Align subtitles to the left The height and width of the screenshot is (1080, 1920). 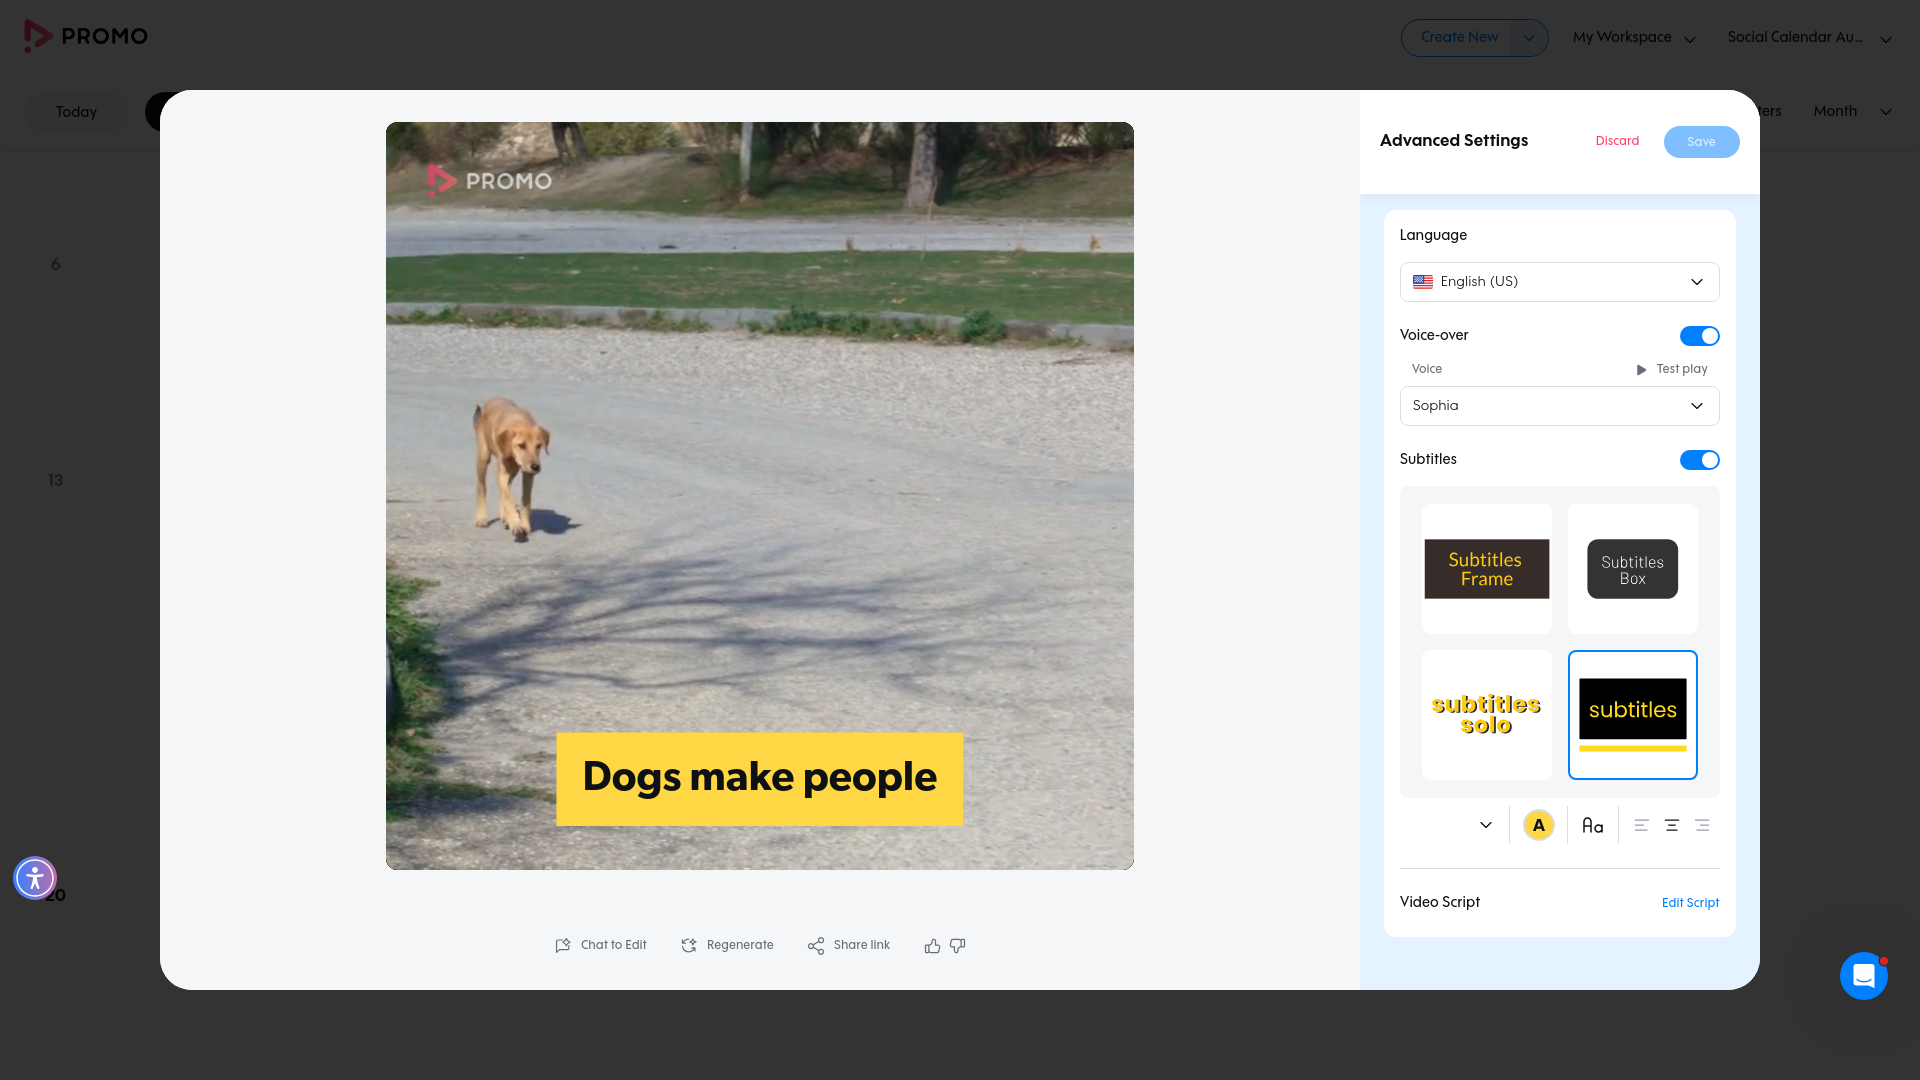(1641, 826)
